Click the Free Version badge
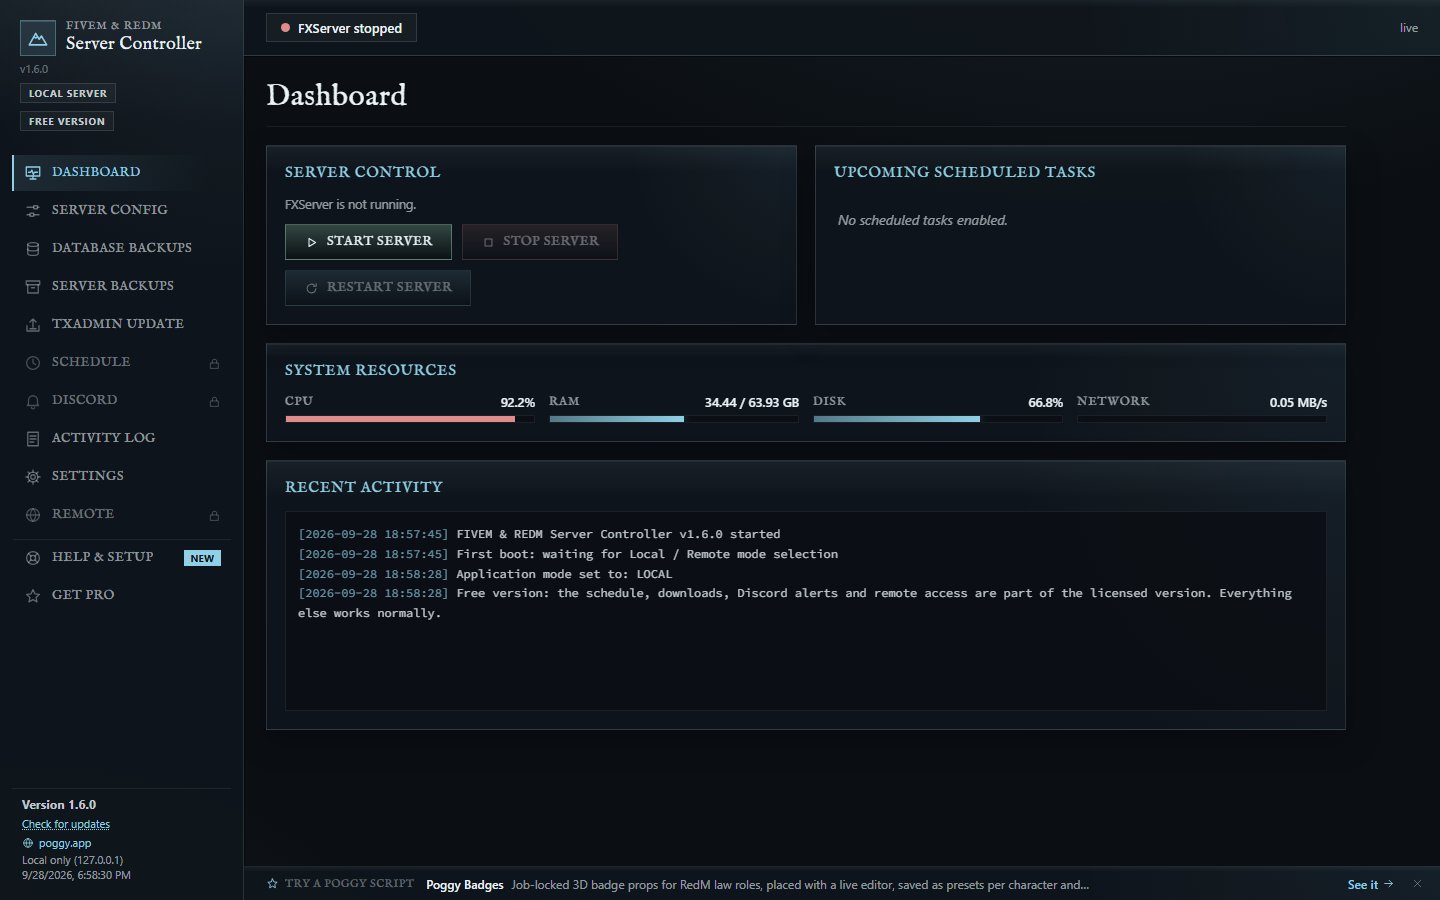 pyautogui.click(x=67, y=121)
